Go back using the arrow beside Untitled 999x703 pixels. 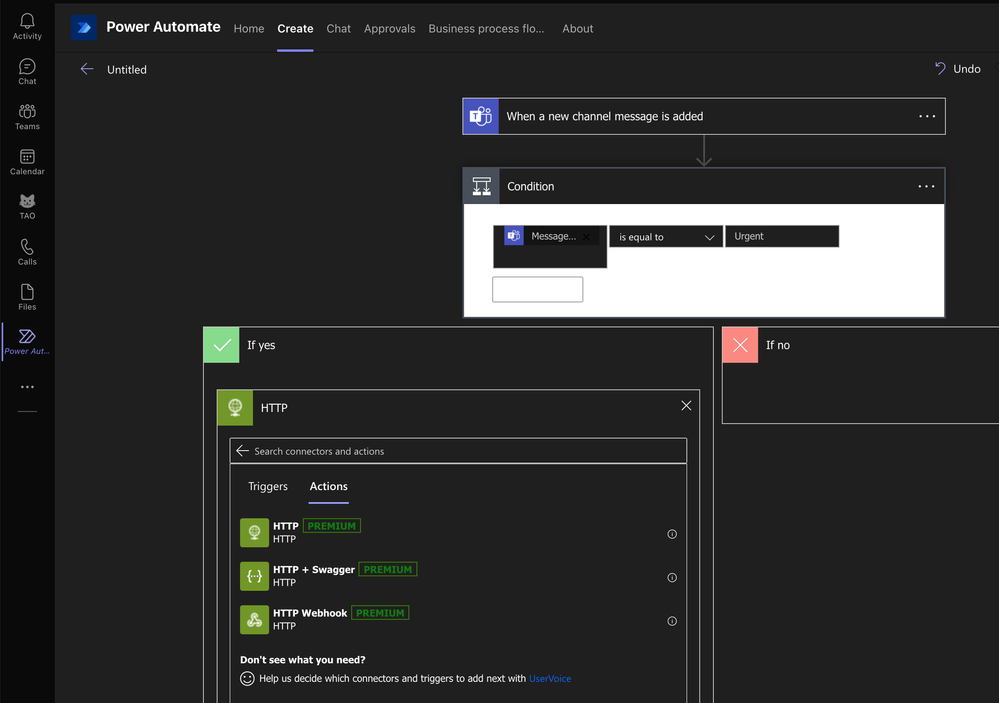coord(87,69)
